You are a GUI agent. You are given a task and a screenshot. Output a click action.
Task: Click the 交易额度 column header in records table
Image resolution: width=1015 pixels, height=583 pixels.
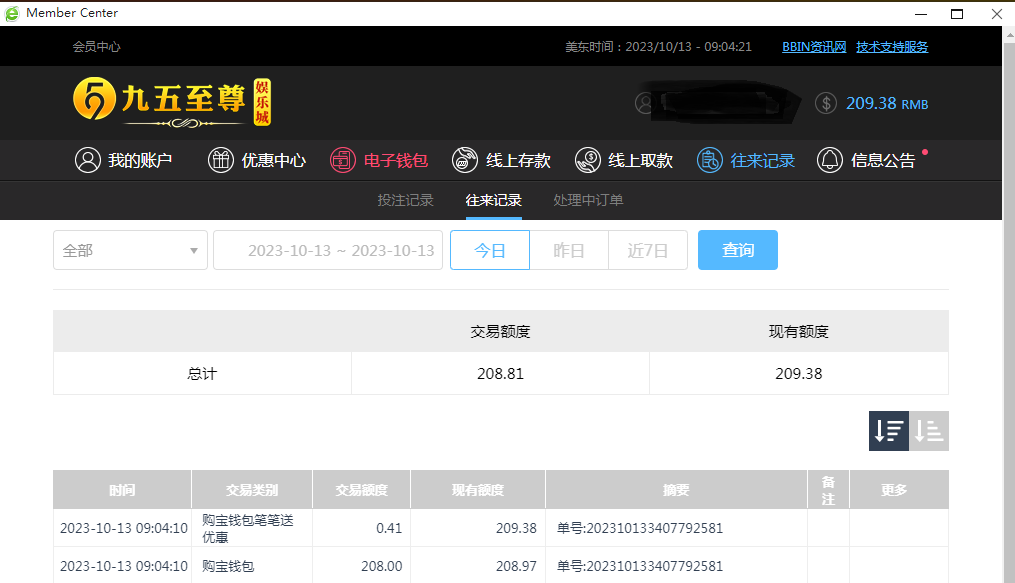361,490
